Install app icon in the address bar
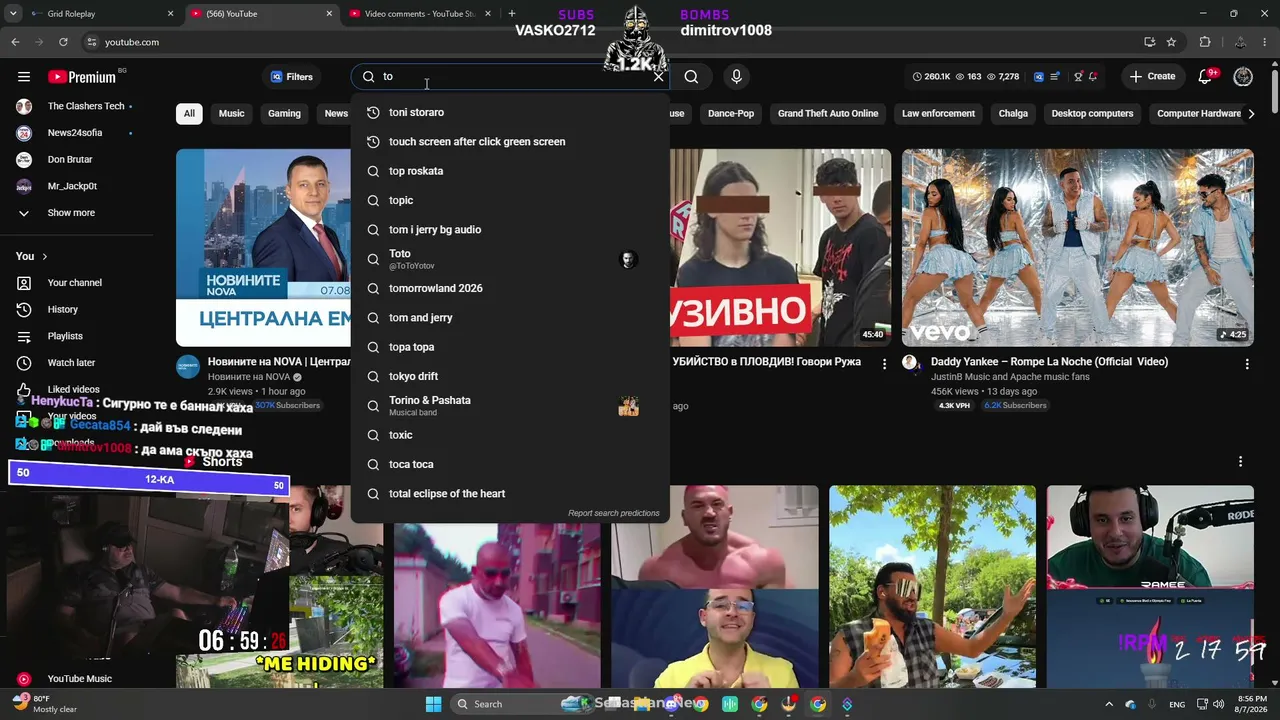Screen dimensions: 1280x720 (x=1149, y=42)
